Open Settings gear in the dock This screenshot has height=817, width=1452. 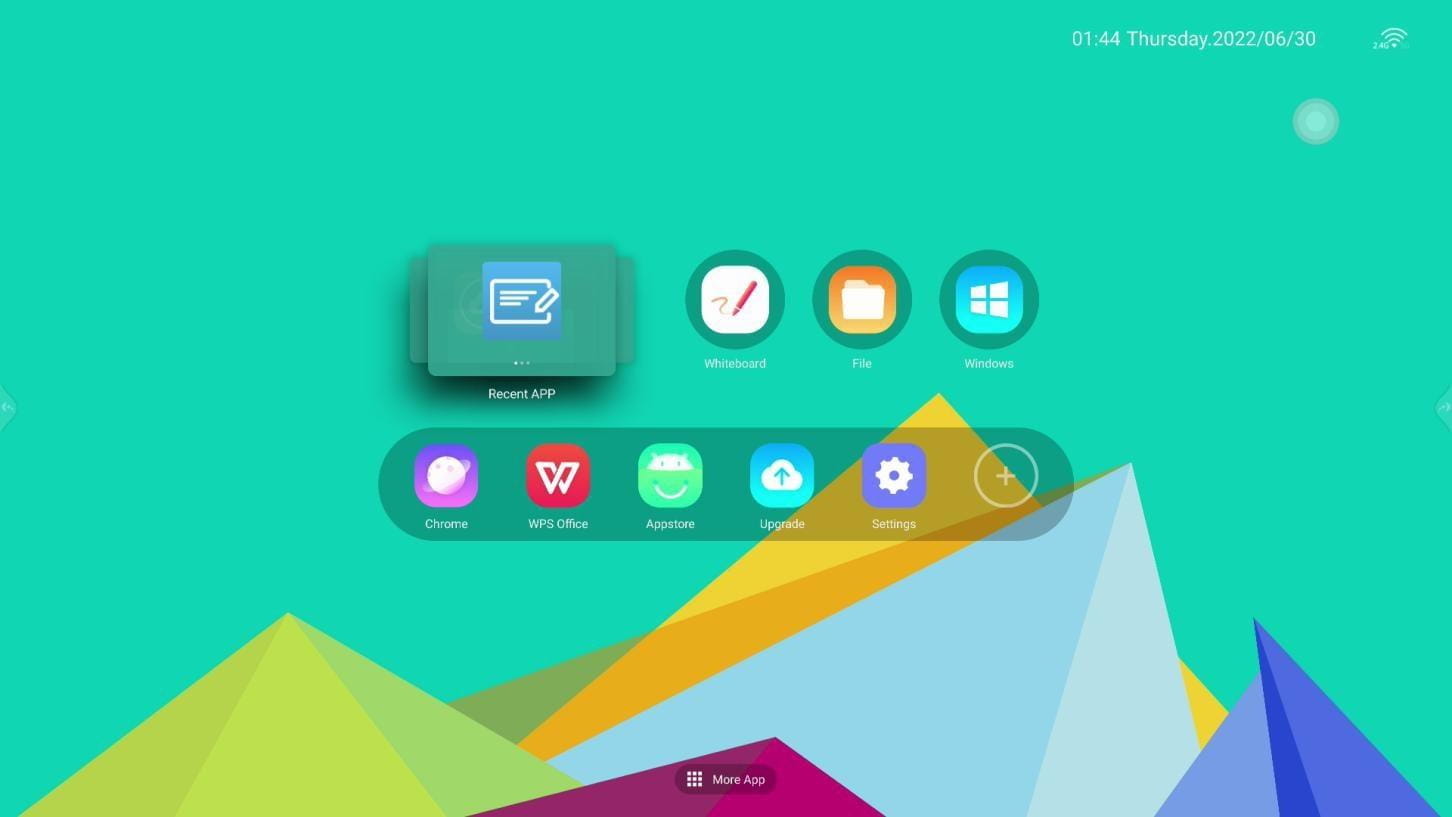pos(894,476)
